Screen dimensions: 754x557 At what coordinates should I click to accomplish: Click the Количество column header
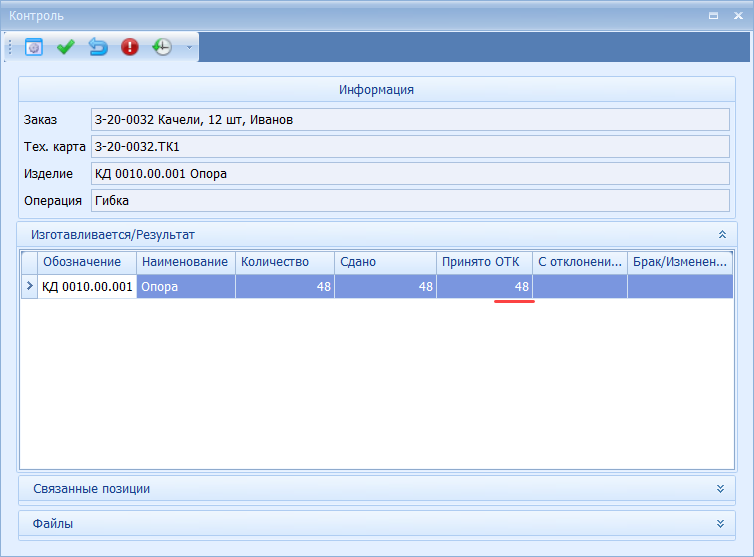[x=284, y=262]
